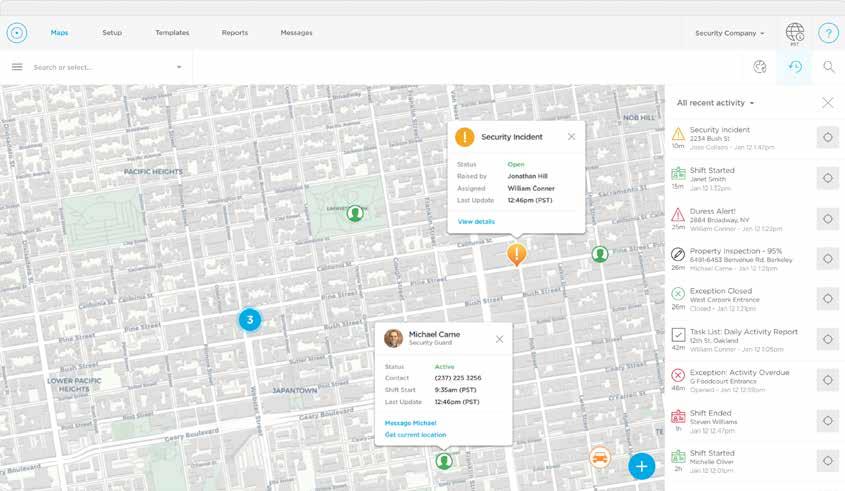Close the Security Incident popup
845x491 pixels.
point(571,137)
